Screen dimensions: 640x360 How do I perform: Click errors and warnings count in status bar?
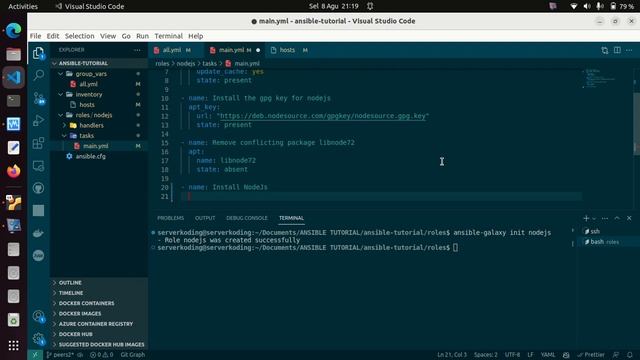[102, 355]
